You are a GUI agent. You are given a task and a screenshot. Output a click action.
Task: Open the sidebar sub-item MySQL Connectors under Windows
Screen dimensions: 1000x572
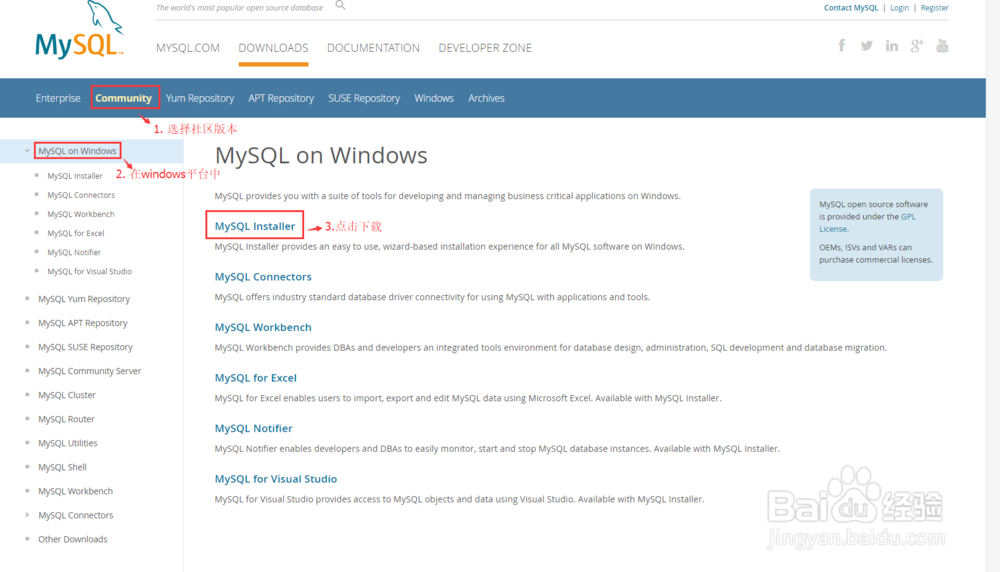point(81,195)
